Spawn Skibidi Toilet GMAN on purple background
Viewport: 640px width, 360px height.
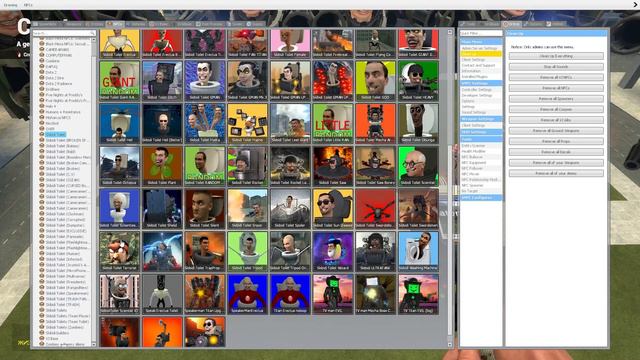[204, 80]
